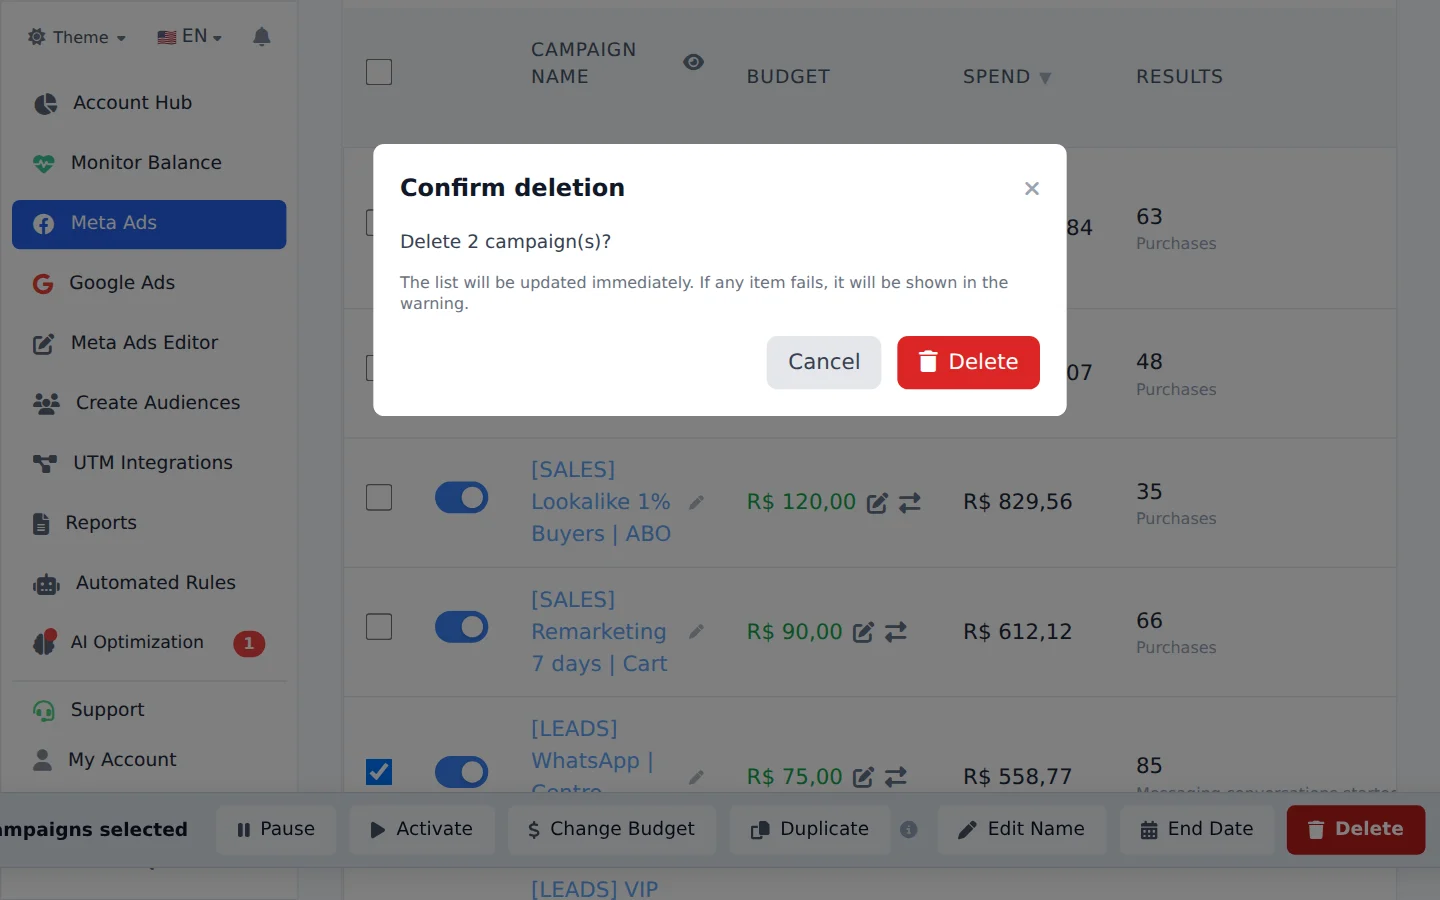Screen dimensions: 1440x900
Task: Check the Remarketing 7 days campaign checkbox
Action: coord(379,627)
